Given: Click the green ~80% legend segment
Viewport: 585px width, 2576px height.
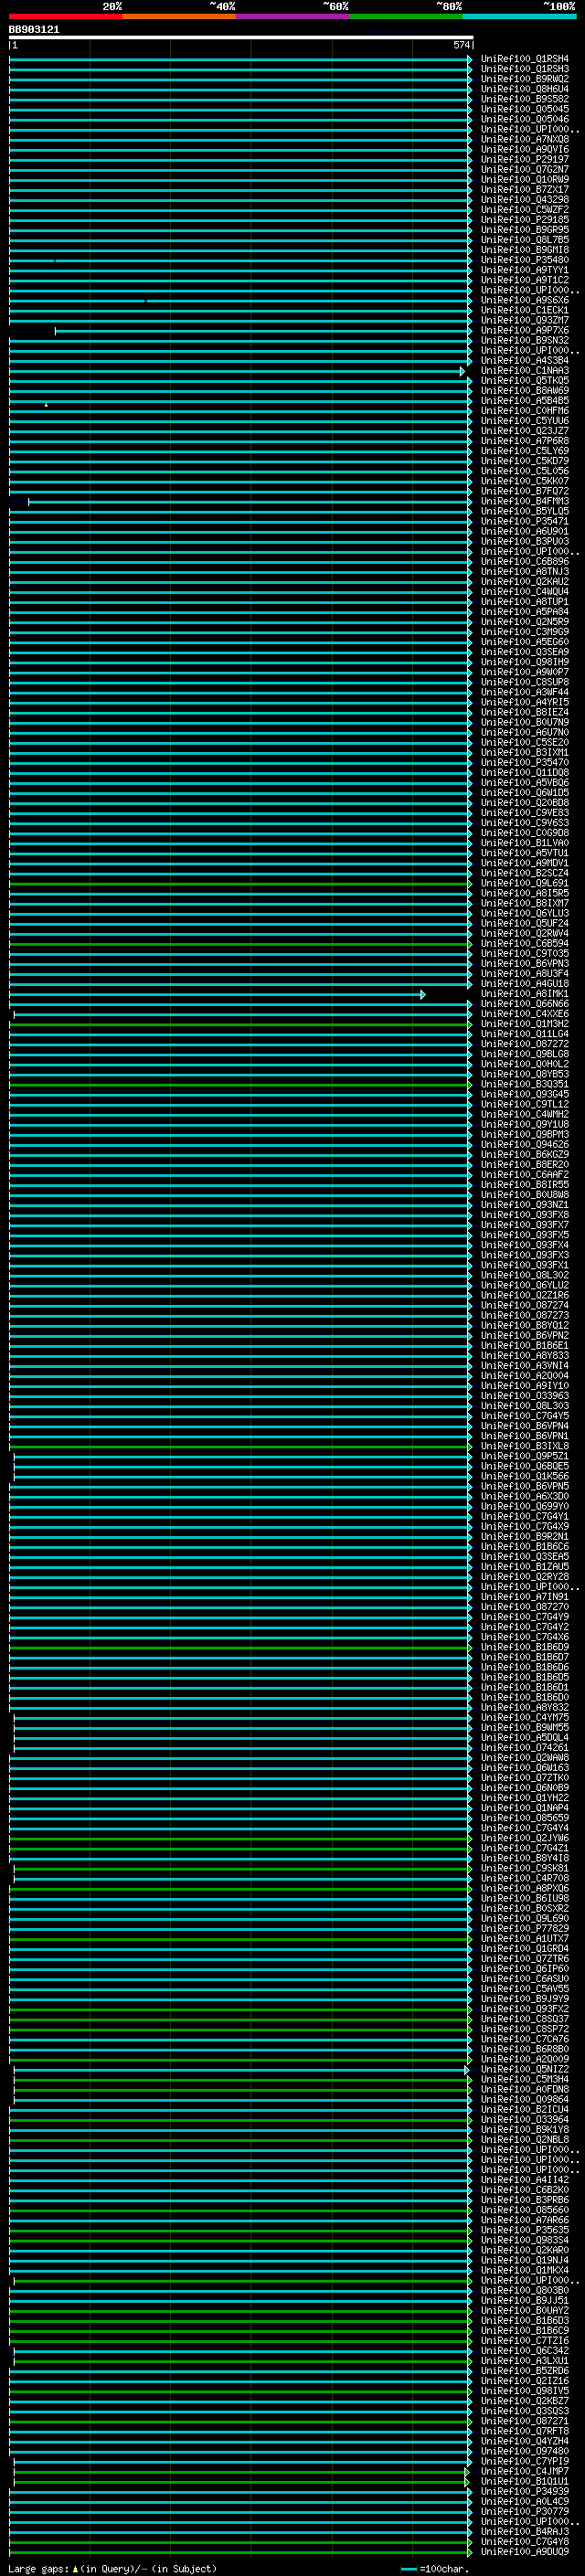Looking at the screenshot, I should 405,16.
